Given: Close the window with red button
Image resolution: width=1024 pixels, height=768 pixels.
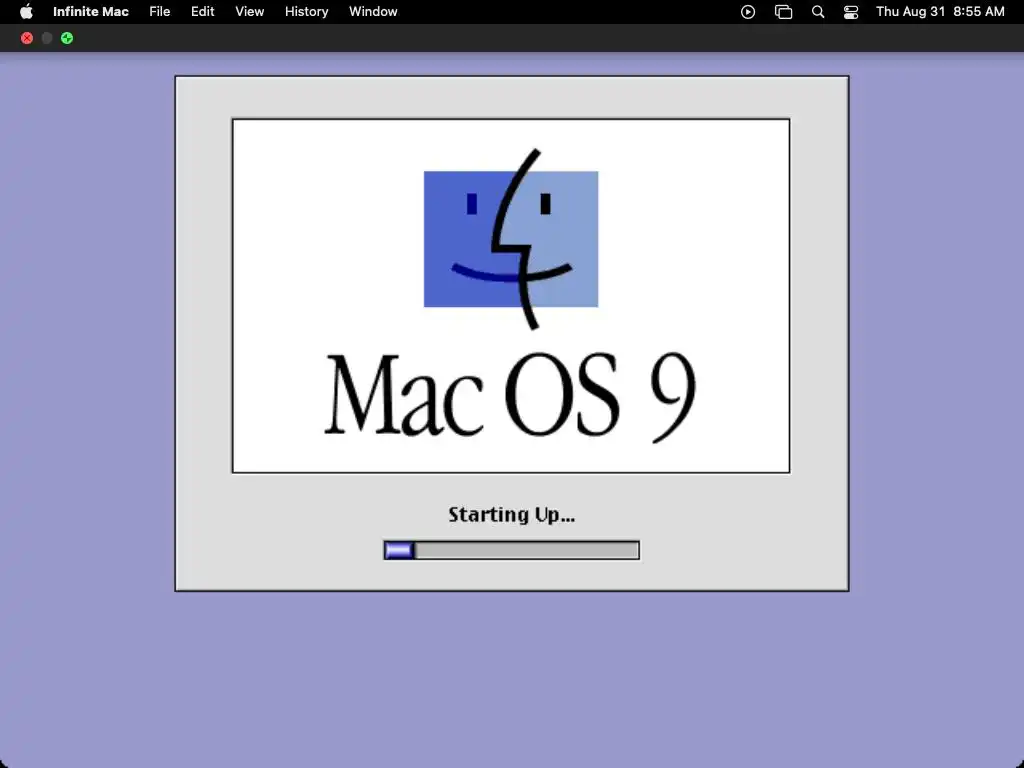Looking at the screenshot, I should 27,38.
